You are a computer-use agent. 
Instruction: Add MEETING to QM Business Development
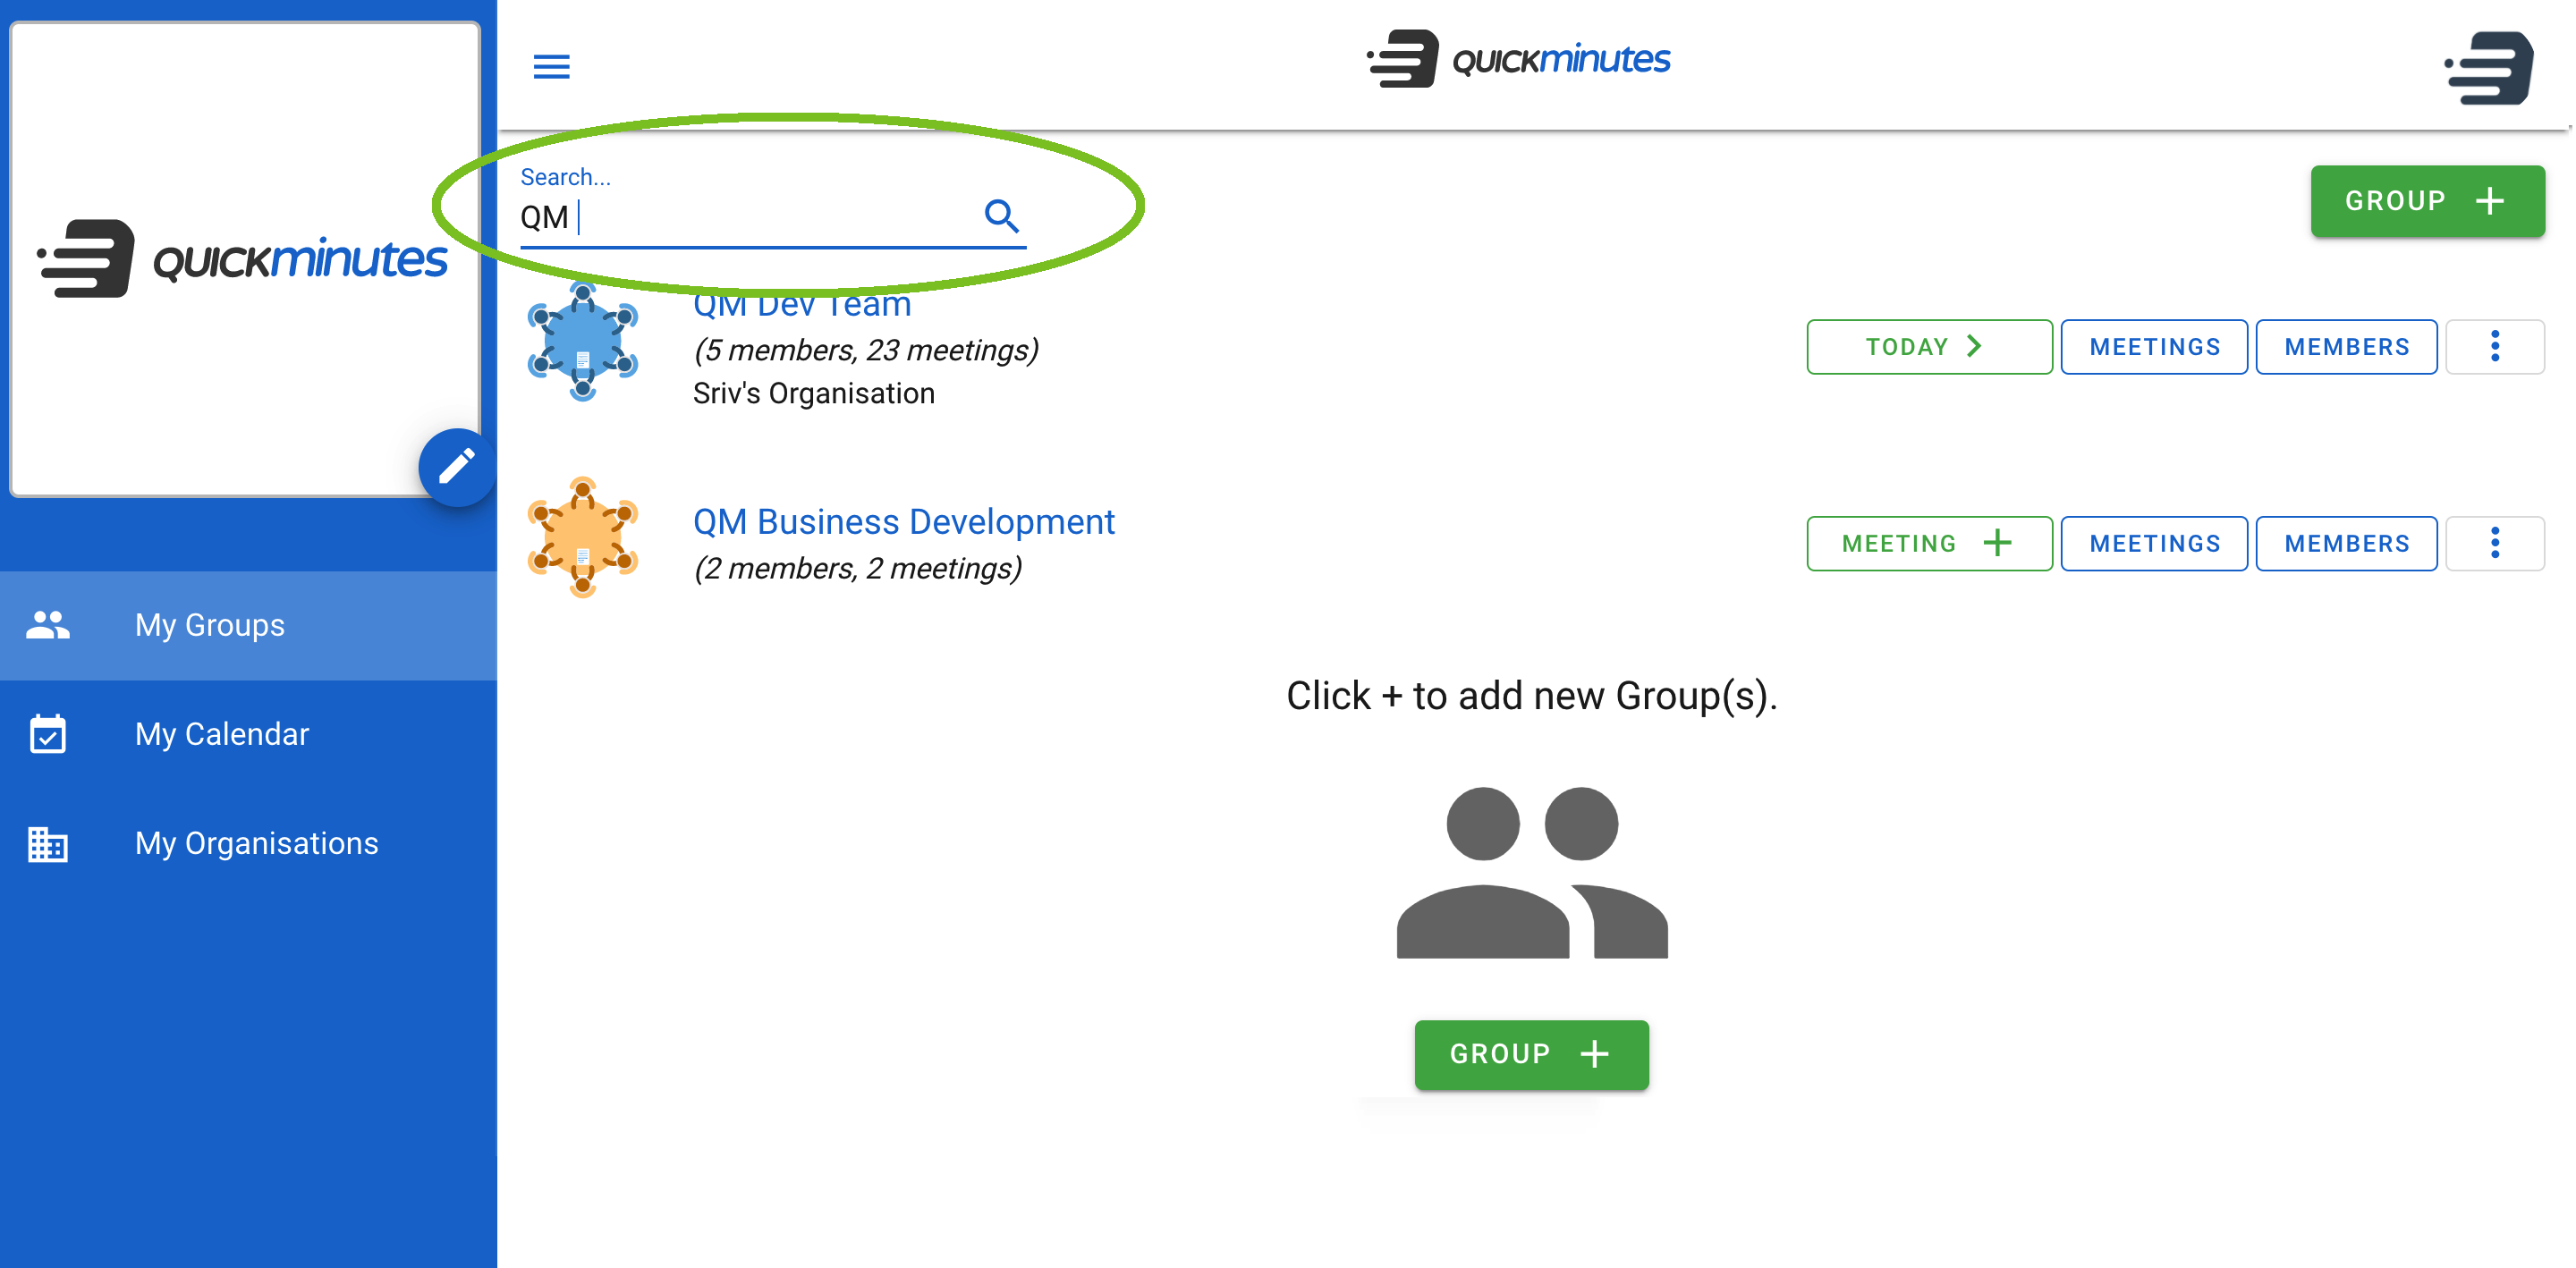point(1929,543)
